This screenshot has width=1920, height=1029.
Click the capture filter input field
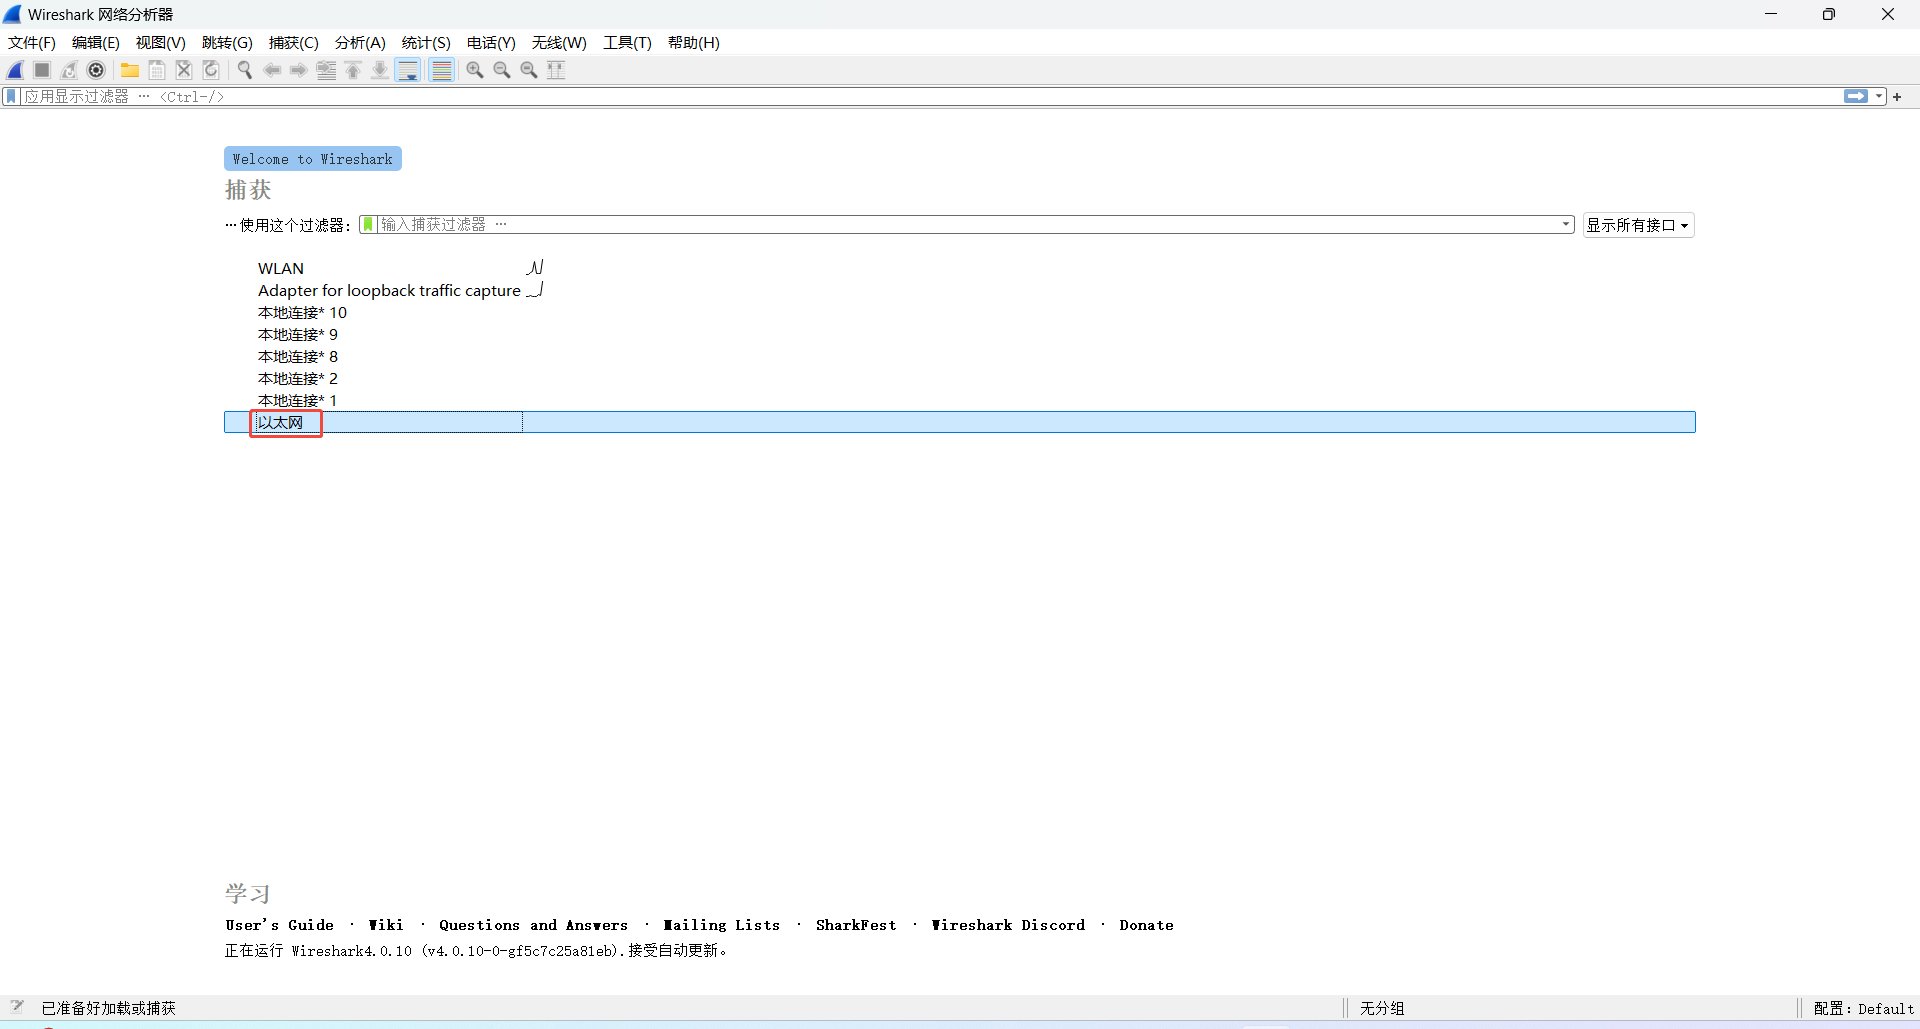(x=968, y=225)
